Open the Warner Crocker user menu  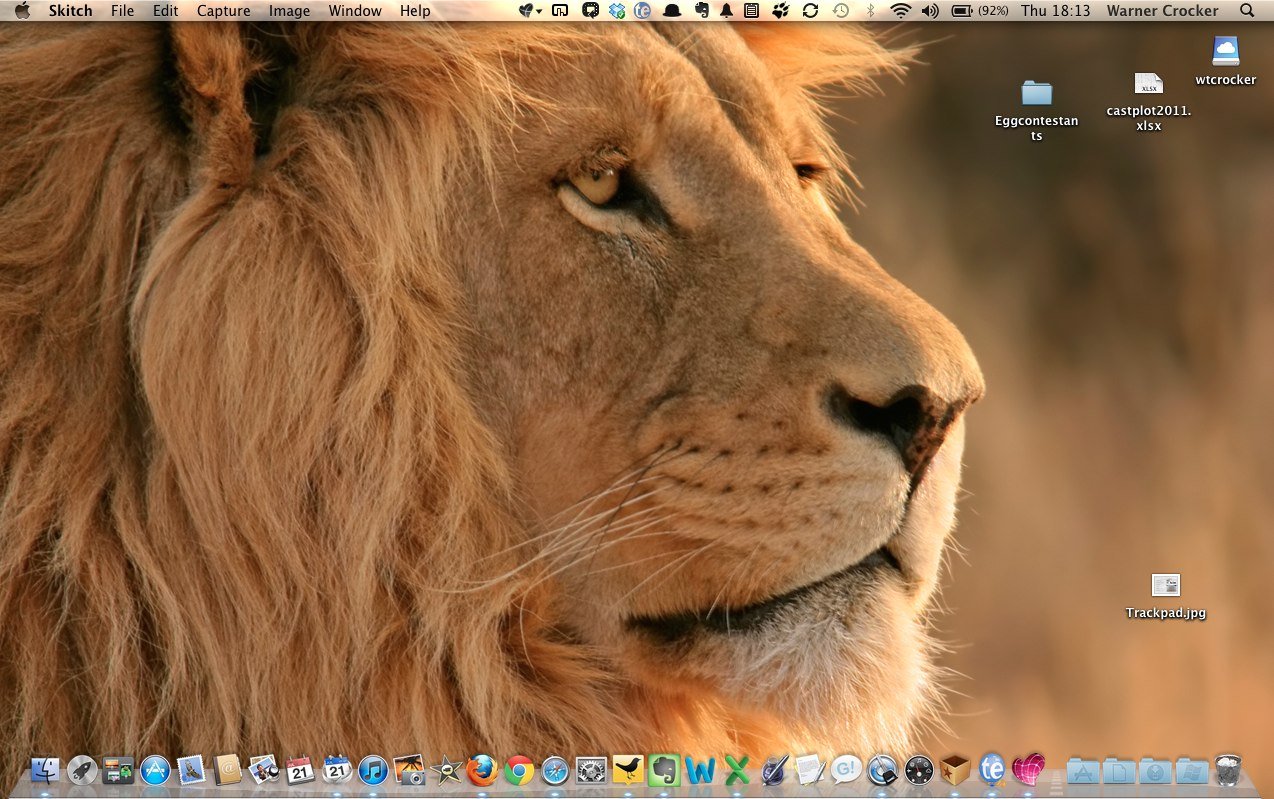point(1163,11)
